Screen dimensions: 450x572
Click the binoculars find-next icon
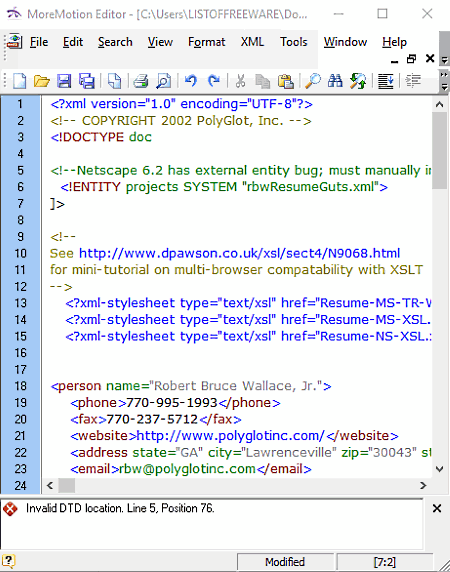335,81
